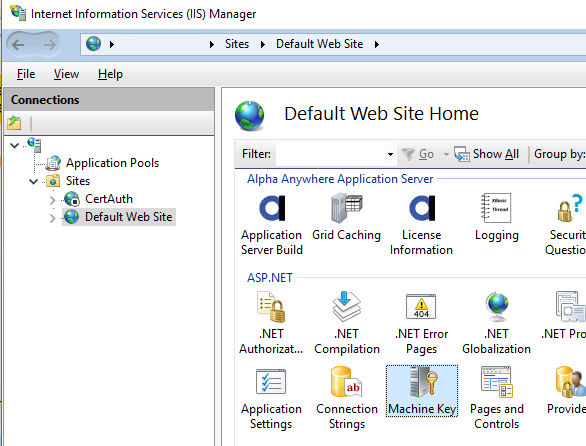This screenshot has height=446, width=586.
Task: Click the Default Web Site Home globe icon
Action: click(249, 116)
